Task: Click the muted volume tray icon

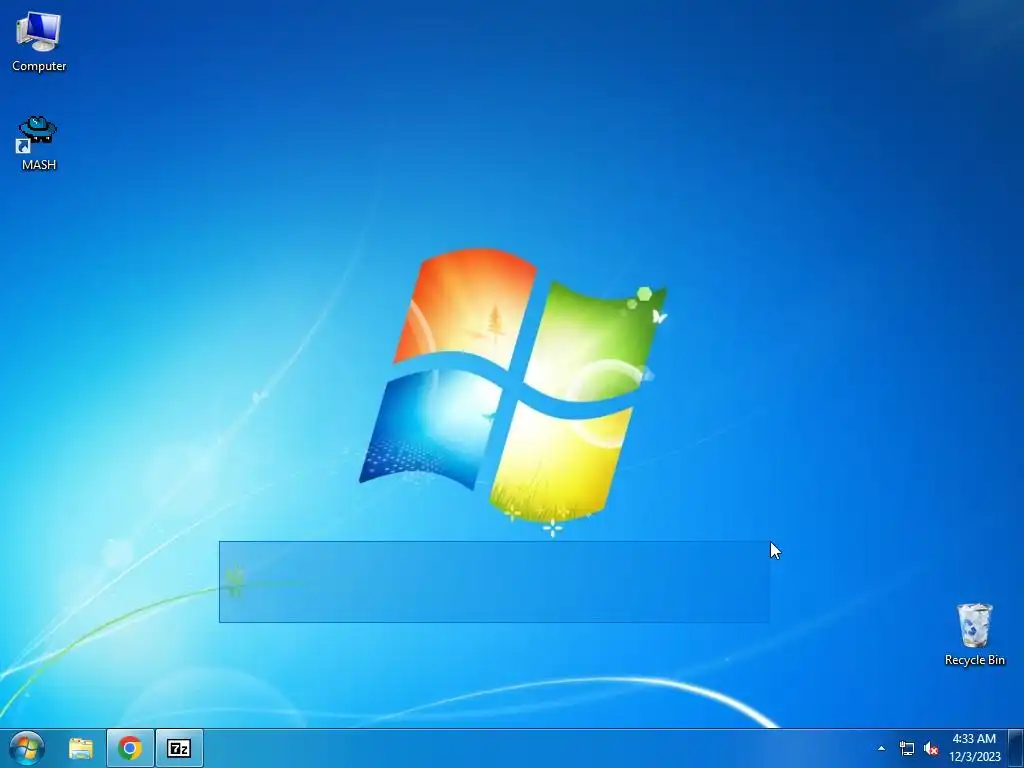Action: pyautogui.click(x=931, y=748)
